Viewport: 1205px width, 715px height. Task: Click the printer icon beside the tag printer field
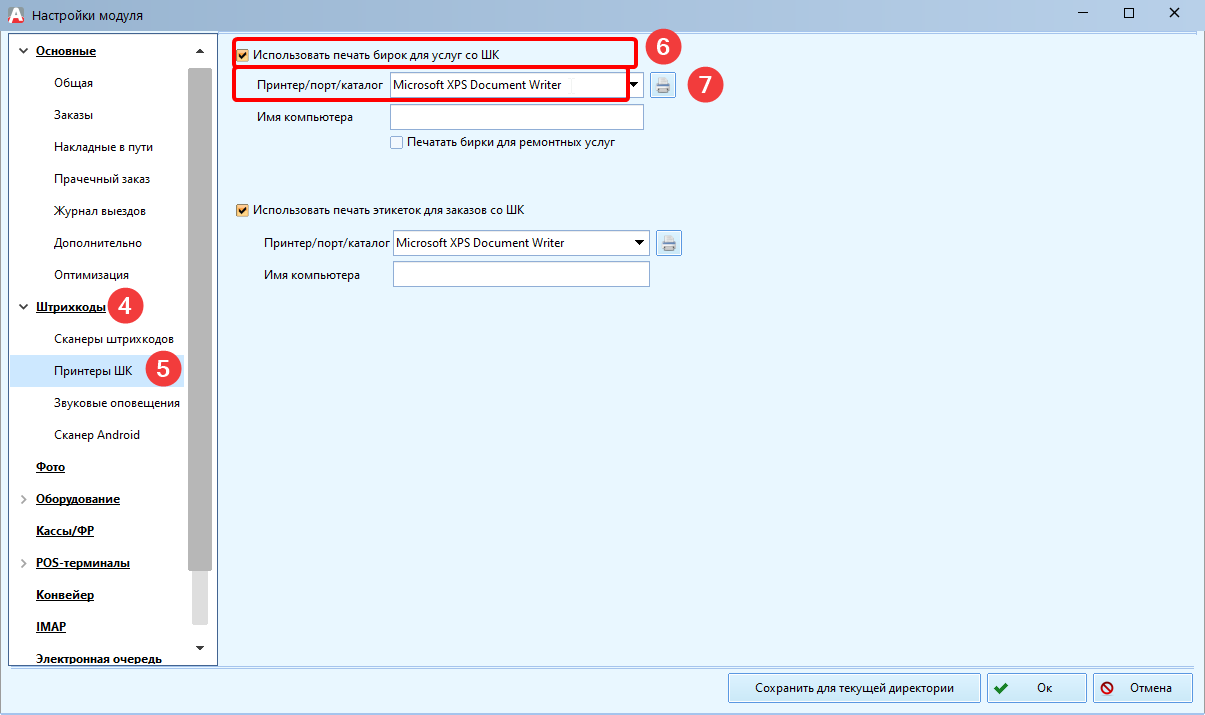coord(663,85)
